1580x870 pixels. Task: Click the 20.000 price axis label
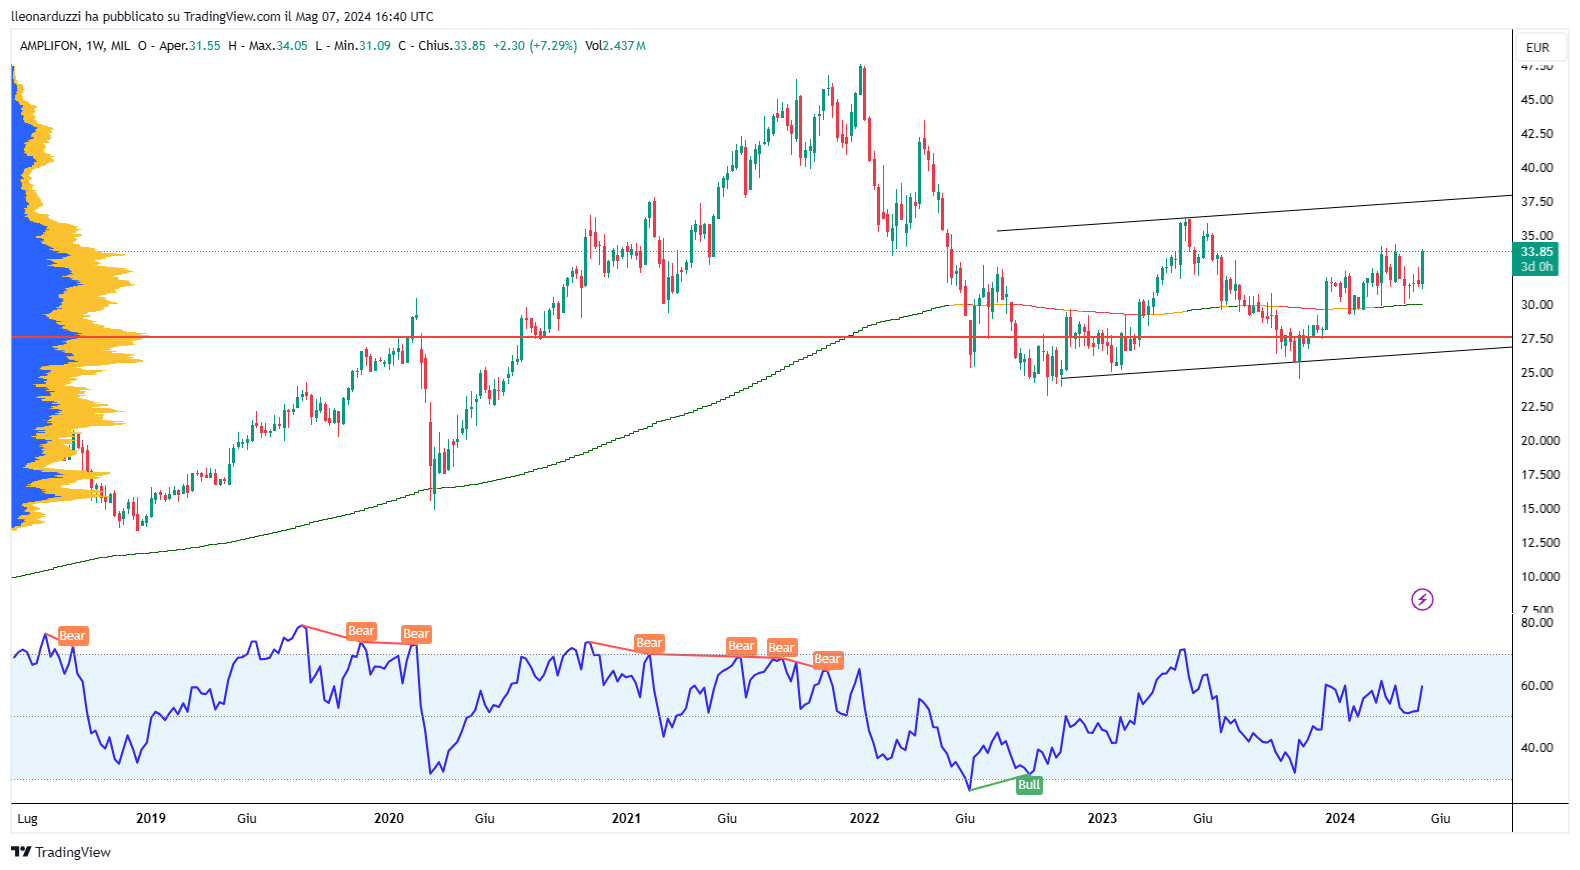coord(1540,441)
